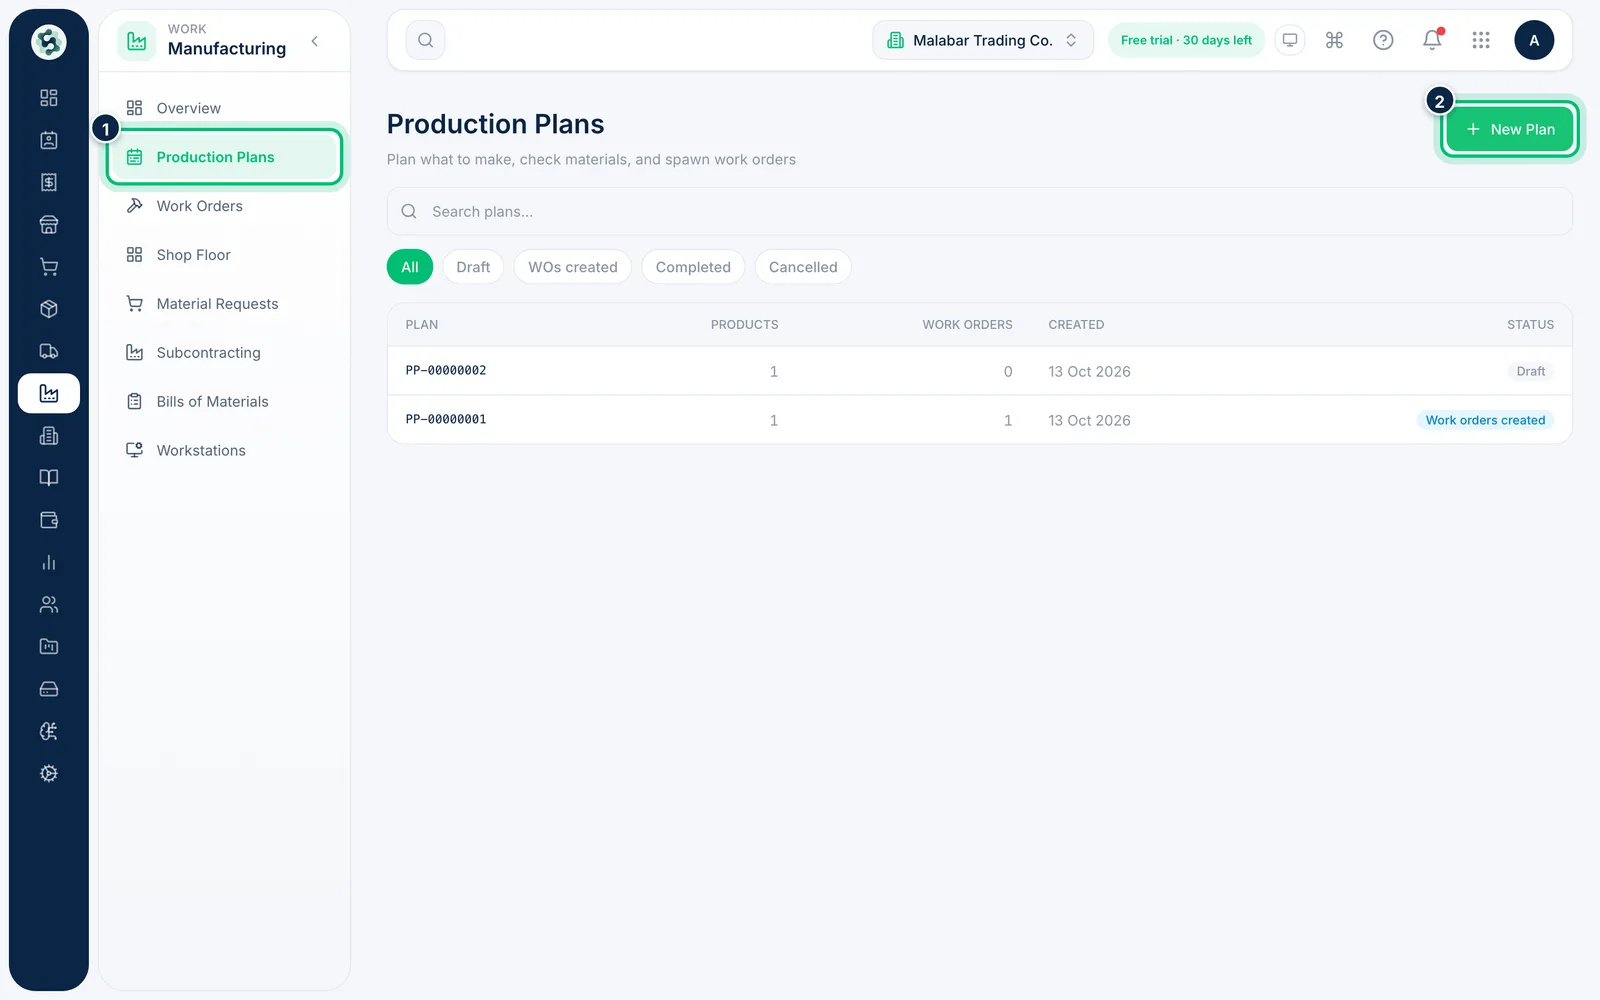Open the package box icon in left rail
The height and width of the screenshot is (1000, 1600).
(48, 309)
